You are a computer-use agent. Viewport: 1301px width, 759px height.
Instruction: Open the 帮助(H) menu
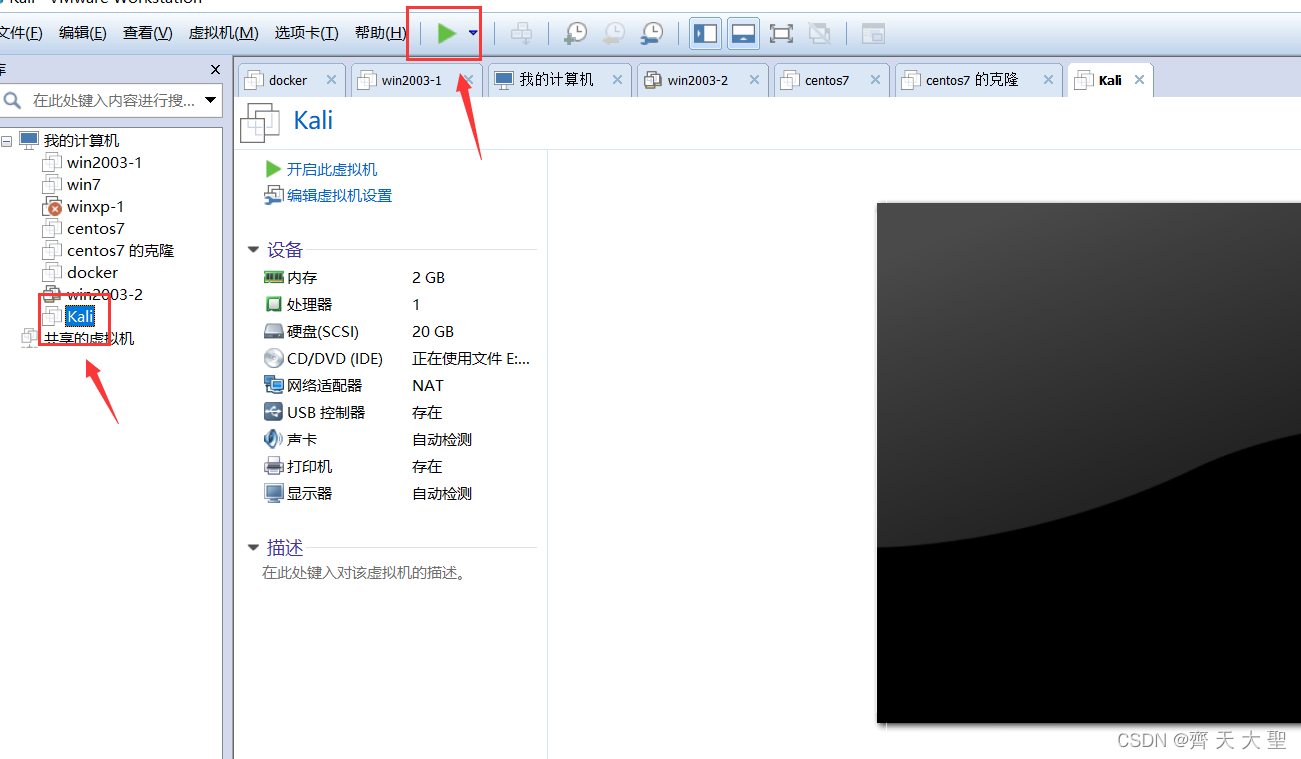tap(381, 33)
